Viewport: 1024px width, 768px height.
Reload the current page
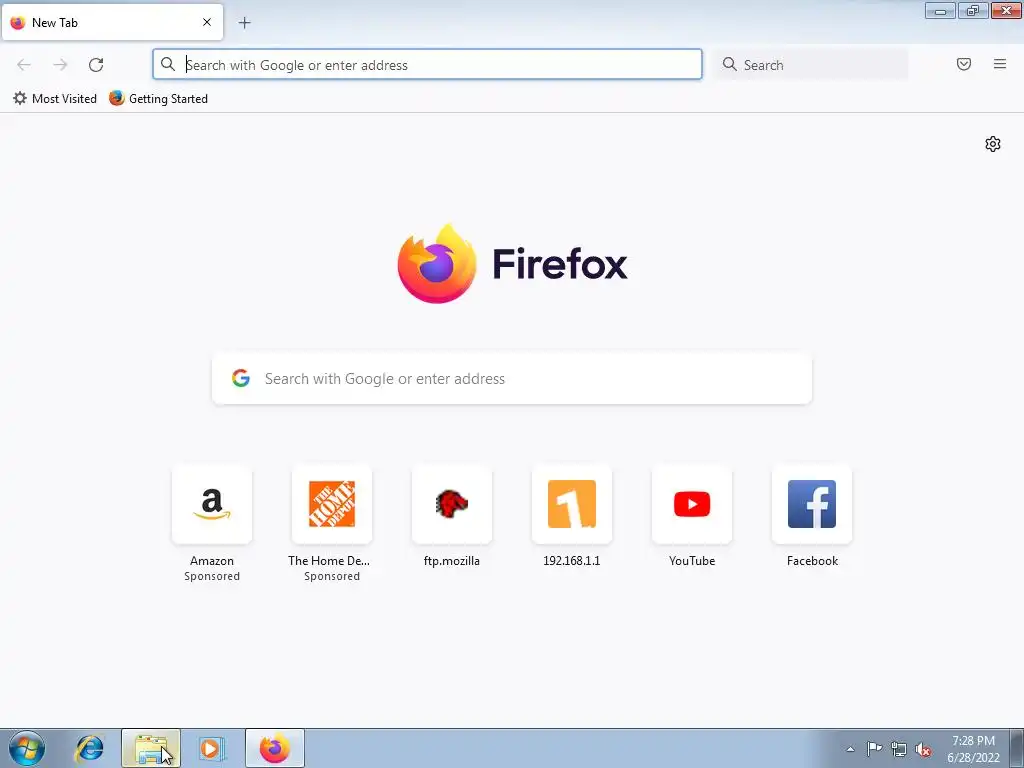96,65
